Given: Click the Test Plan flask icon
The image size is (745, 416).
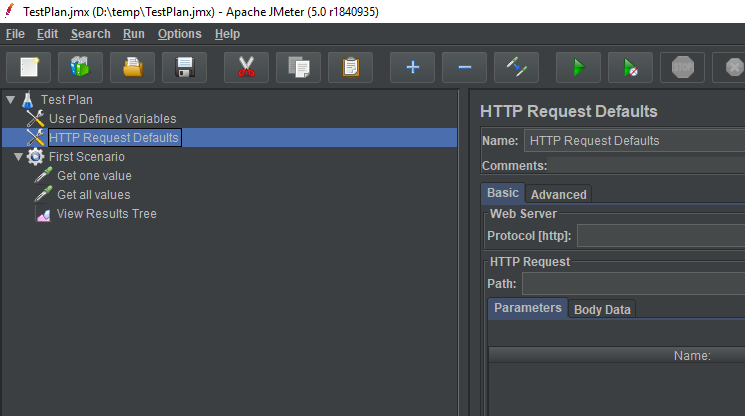Looking at the screenshot, I should pyautogui.click(x=28, y=100).
